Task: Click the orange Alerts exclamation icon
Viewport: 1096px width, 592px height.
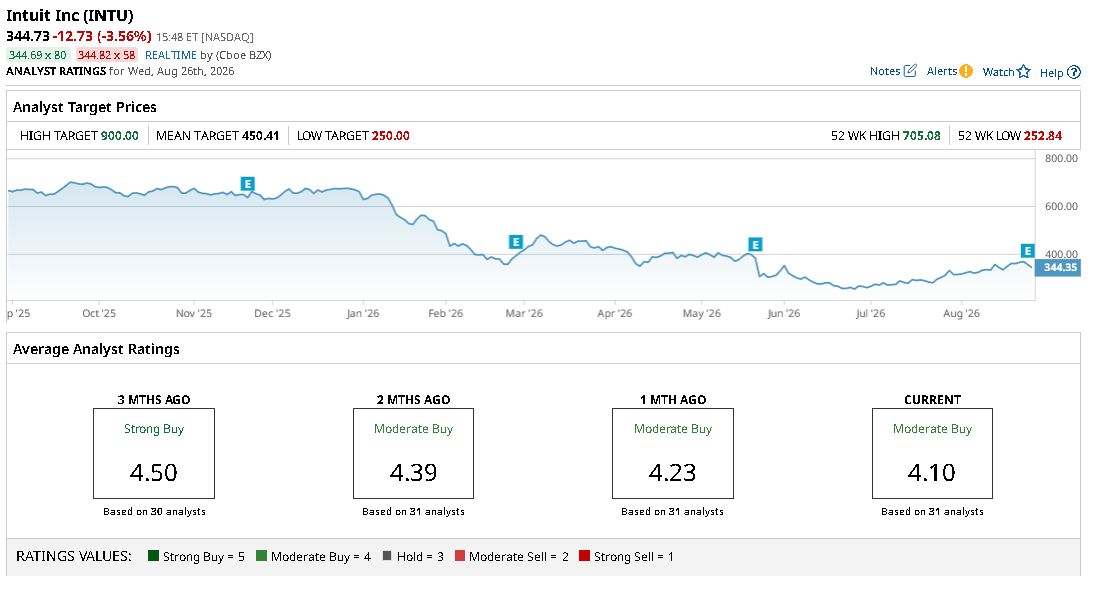Action: 966,71
